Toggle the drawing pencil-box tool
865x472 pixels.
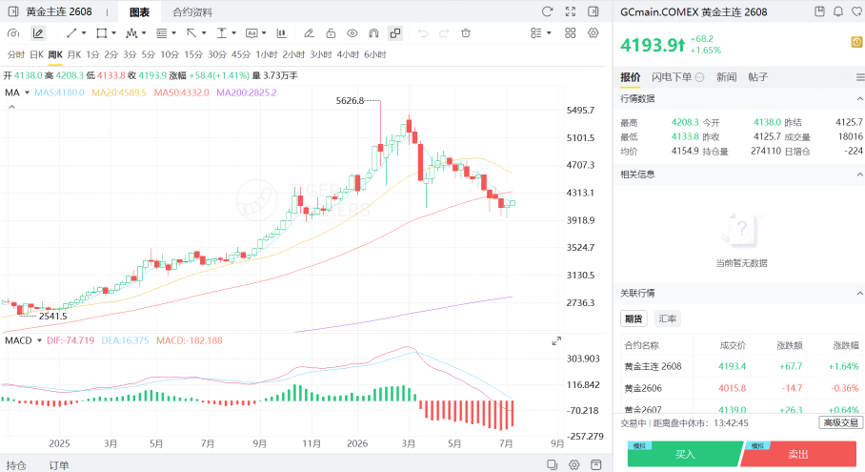tap(38, 34)
